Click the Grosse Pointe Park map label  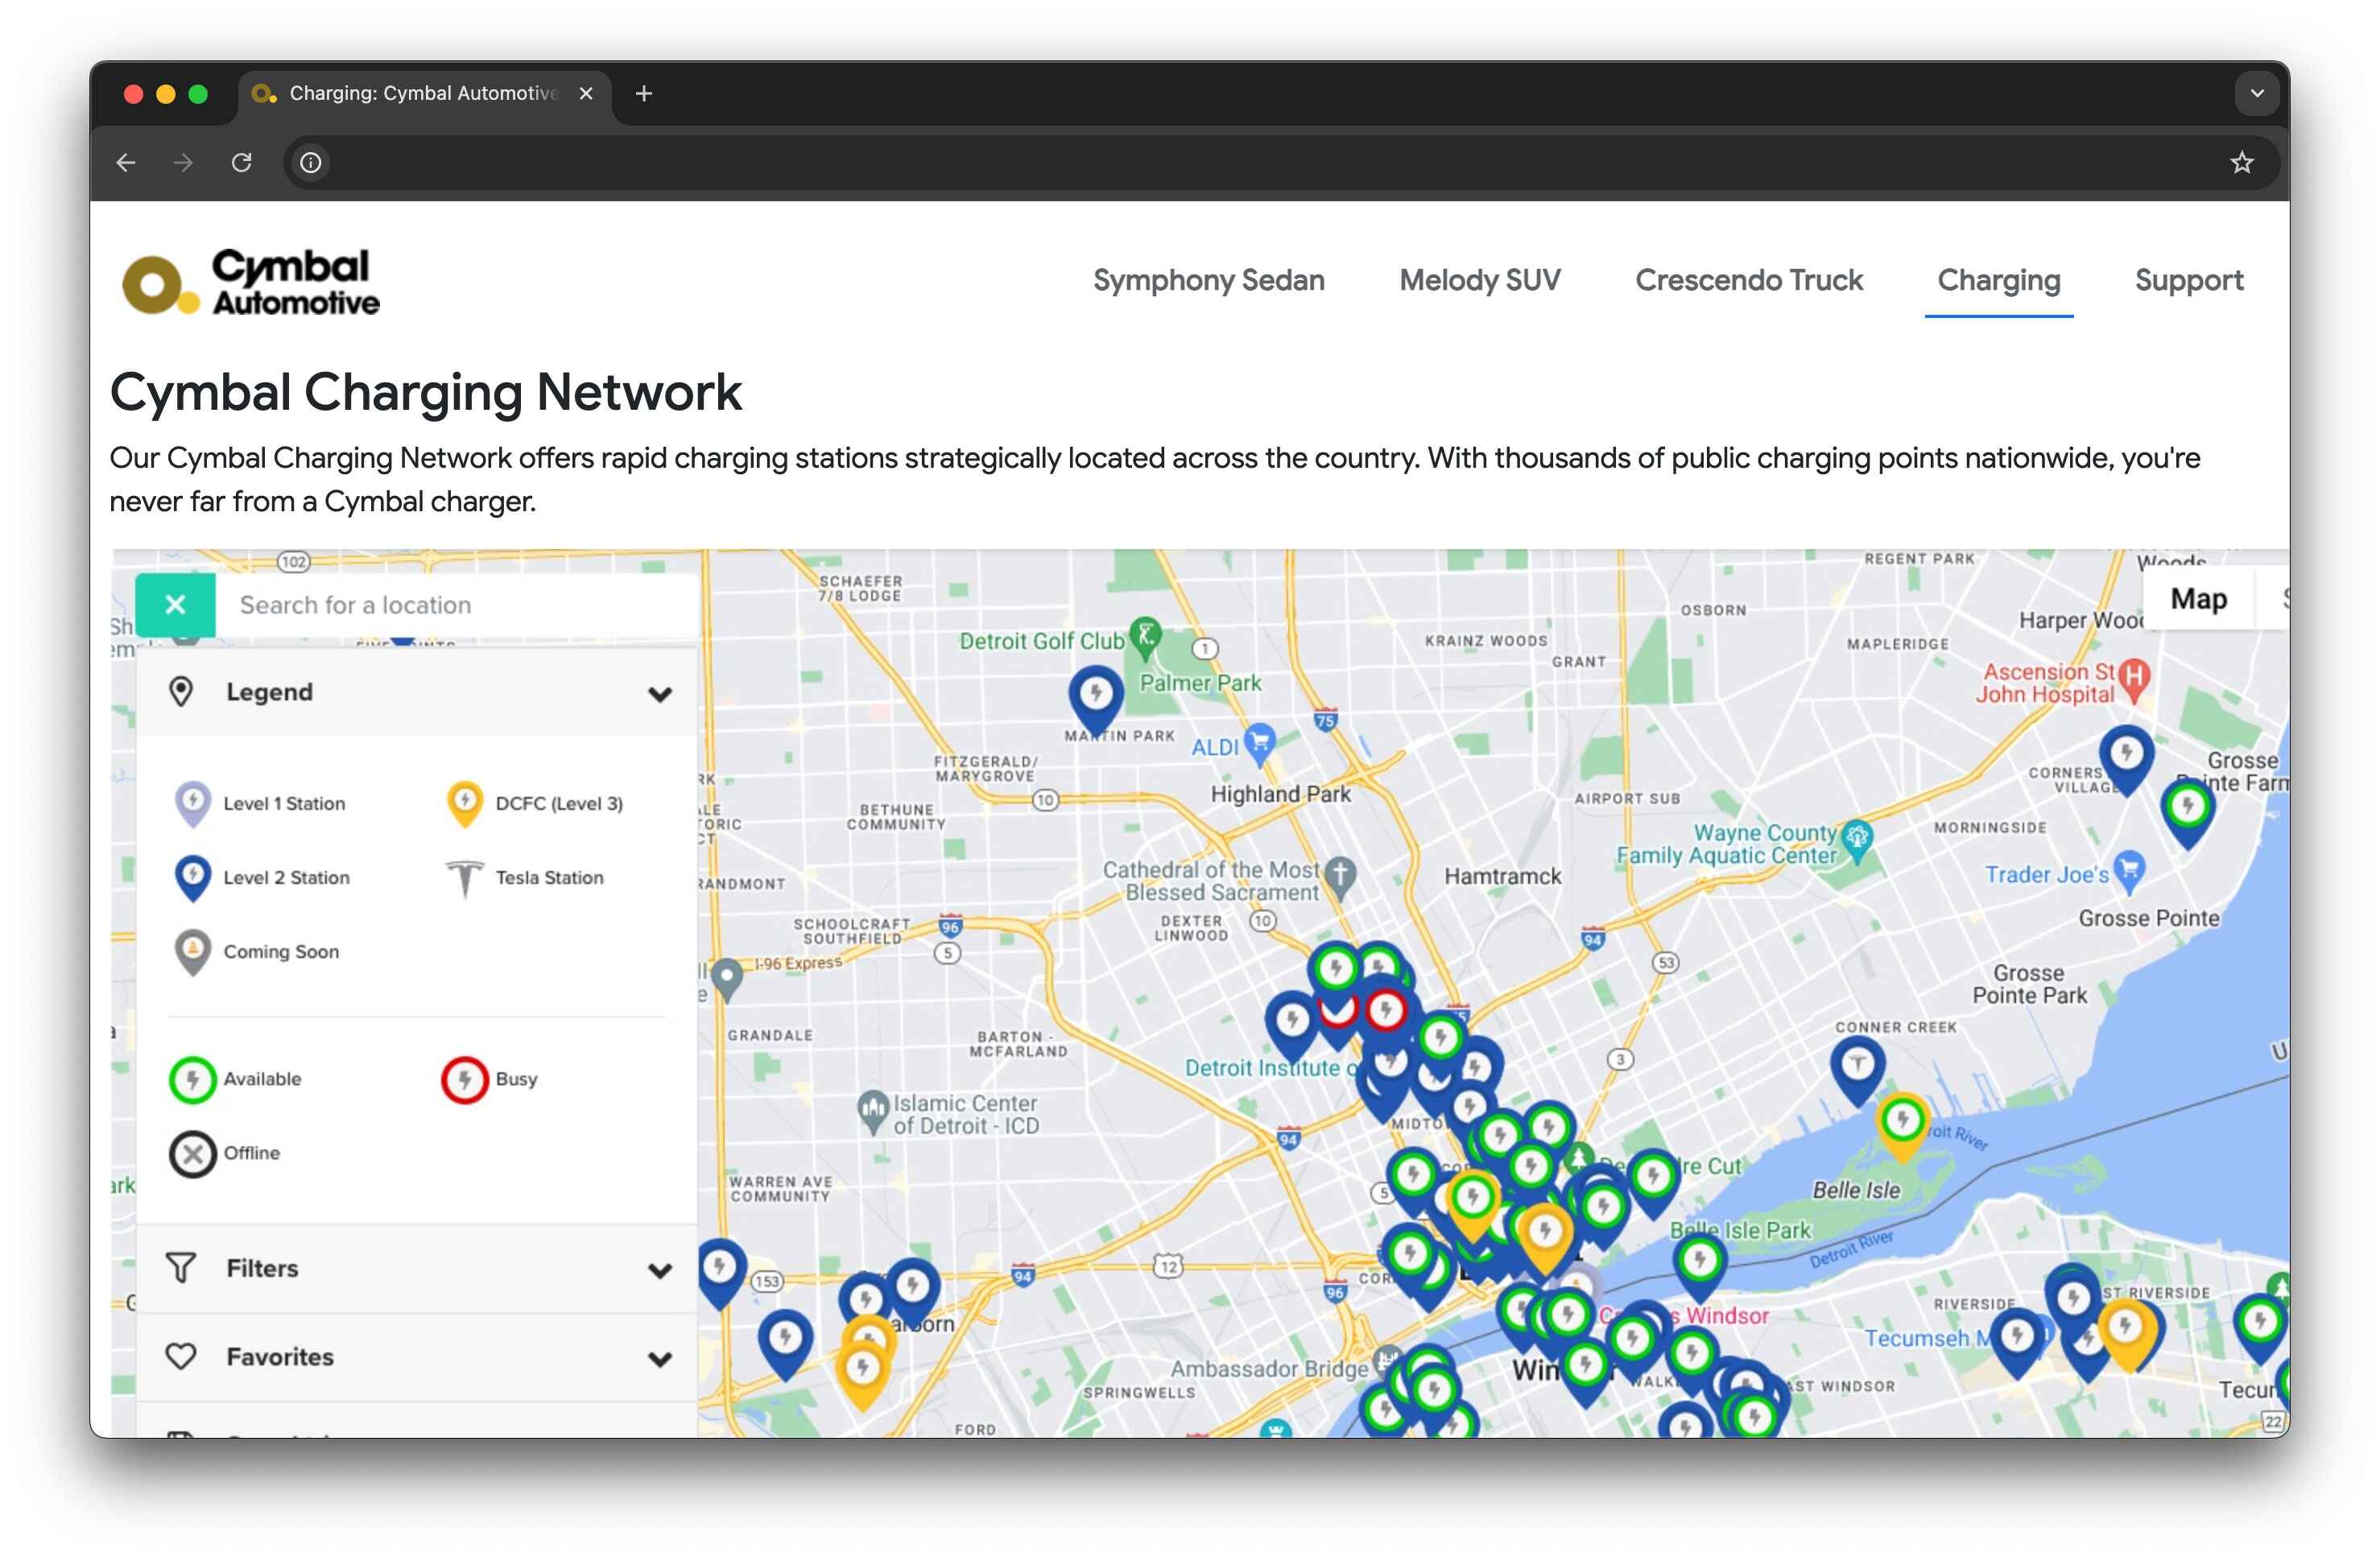pyautogui.click(x=2028, y=984)
